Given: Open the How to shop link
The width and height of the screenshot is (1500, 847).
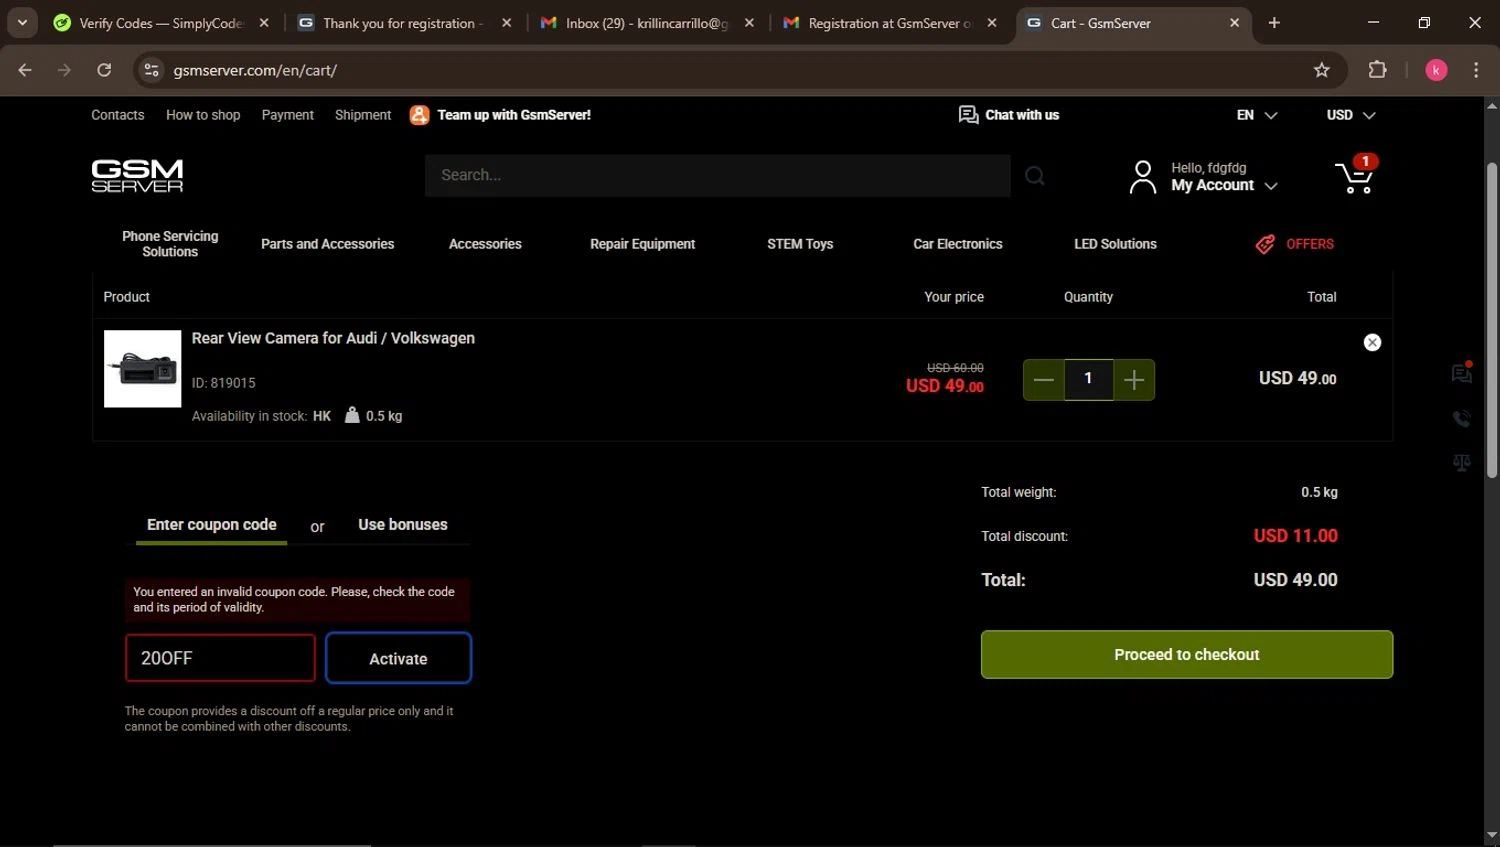Looking at the screenshot, I should click(203, 115).
